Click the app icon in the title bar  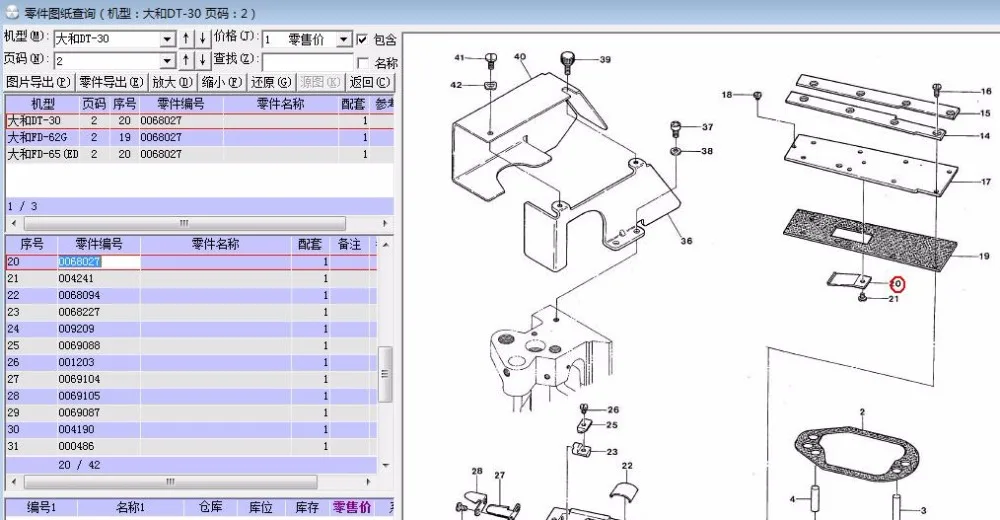coord(11,12)
